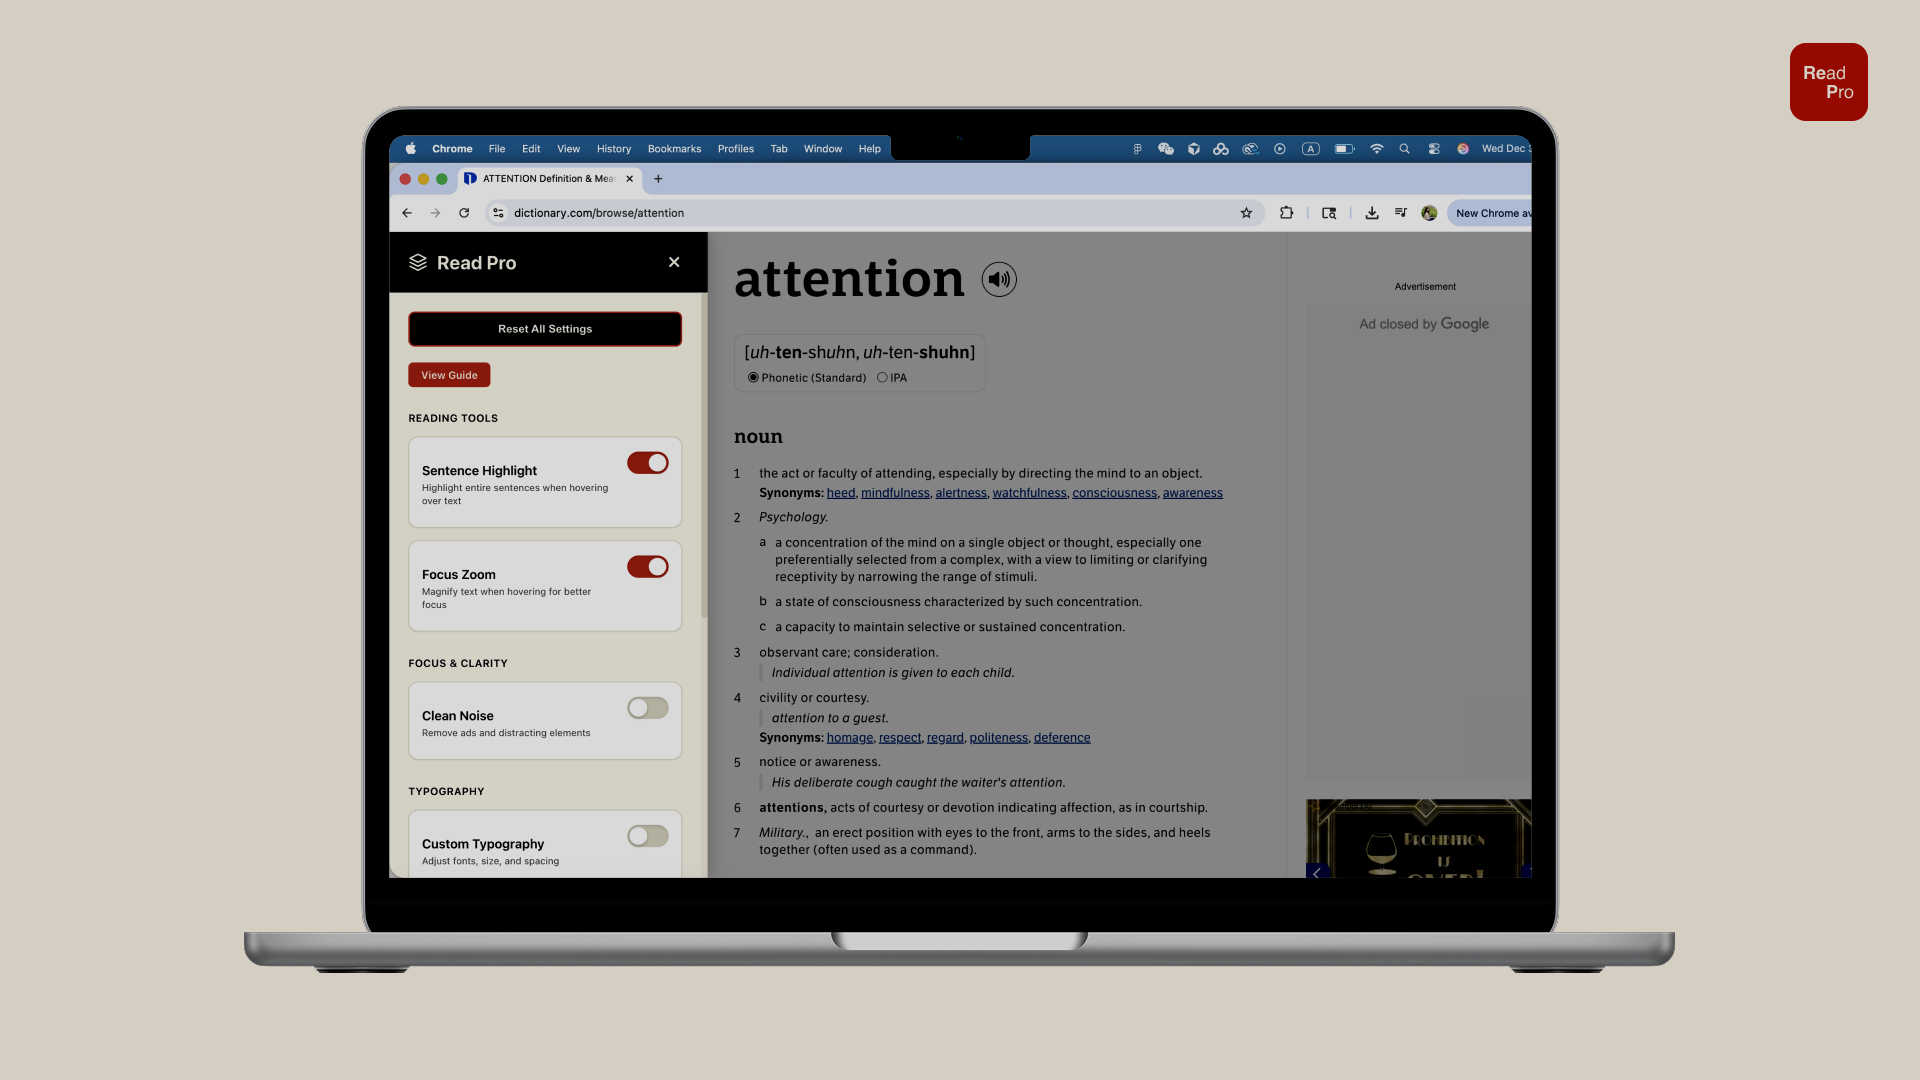The image size is (1920, 1080).
Task: Bookmark page with the star icon
Action: click(x=1246, y=213)
